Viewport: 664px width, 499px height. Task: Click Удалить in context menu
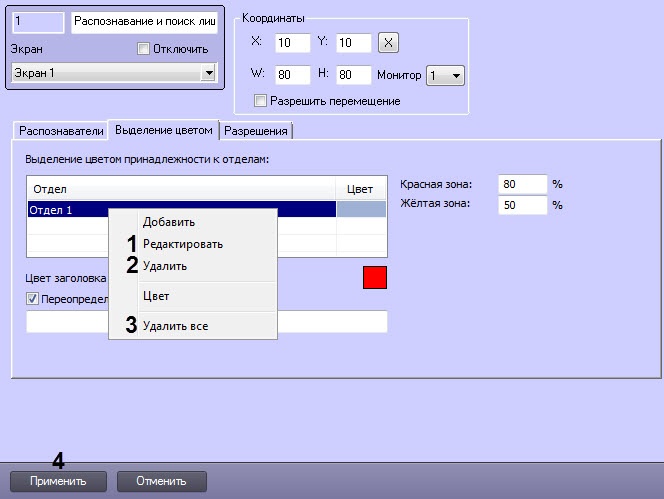click(165, 266)
